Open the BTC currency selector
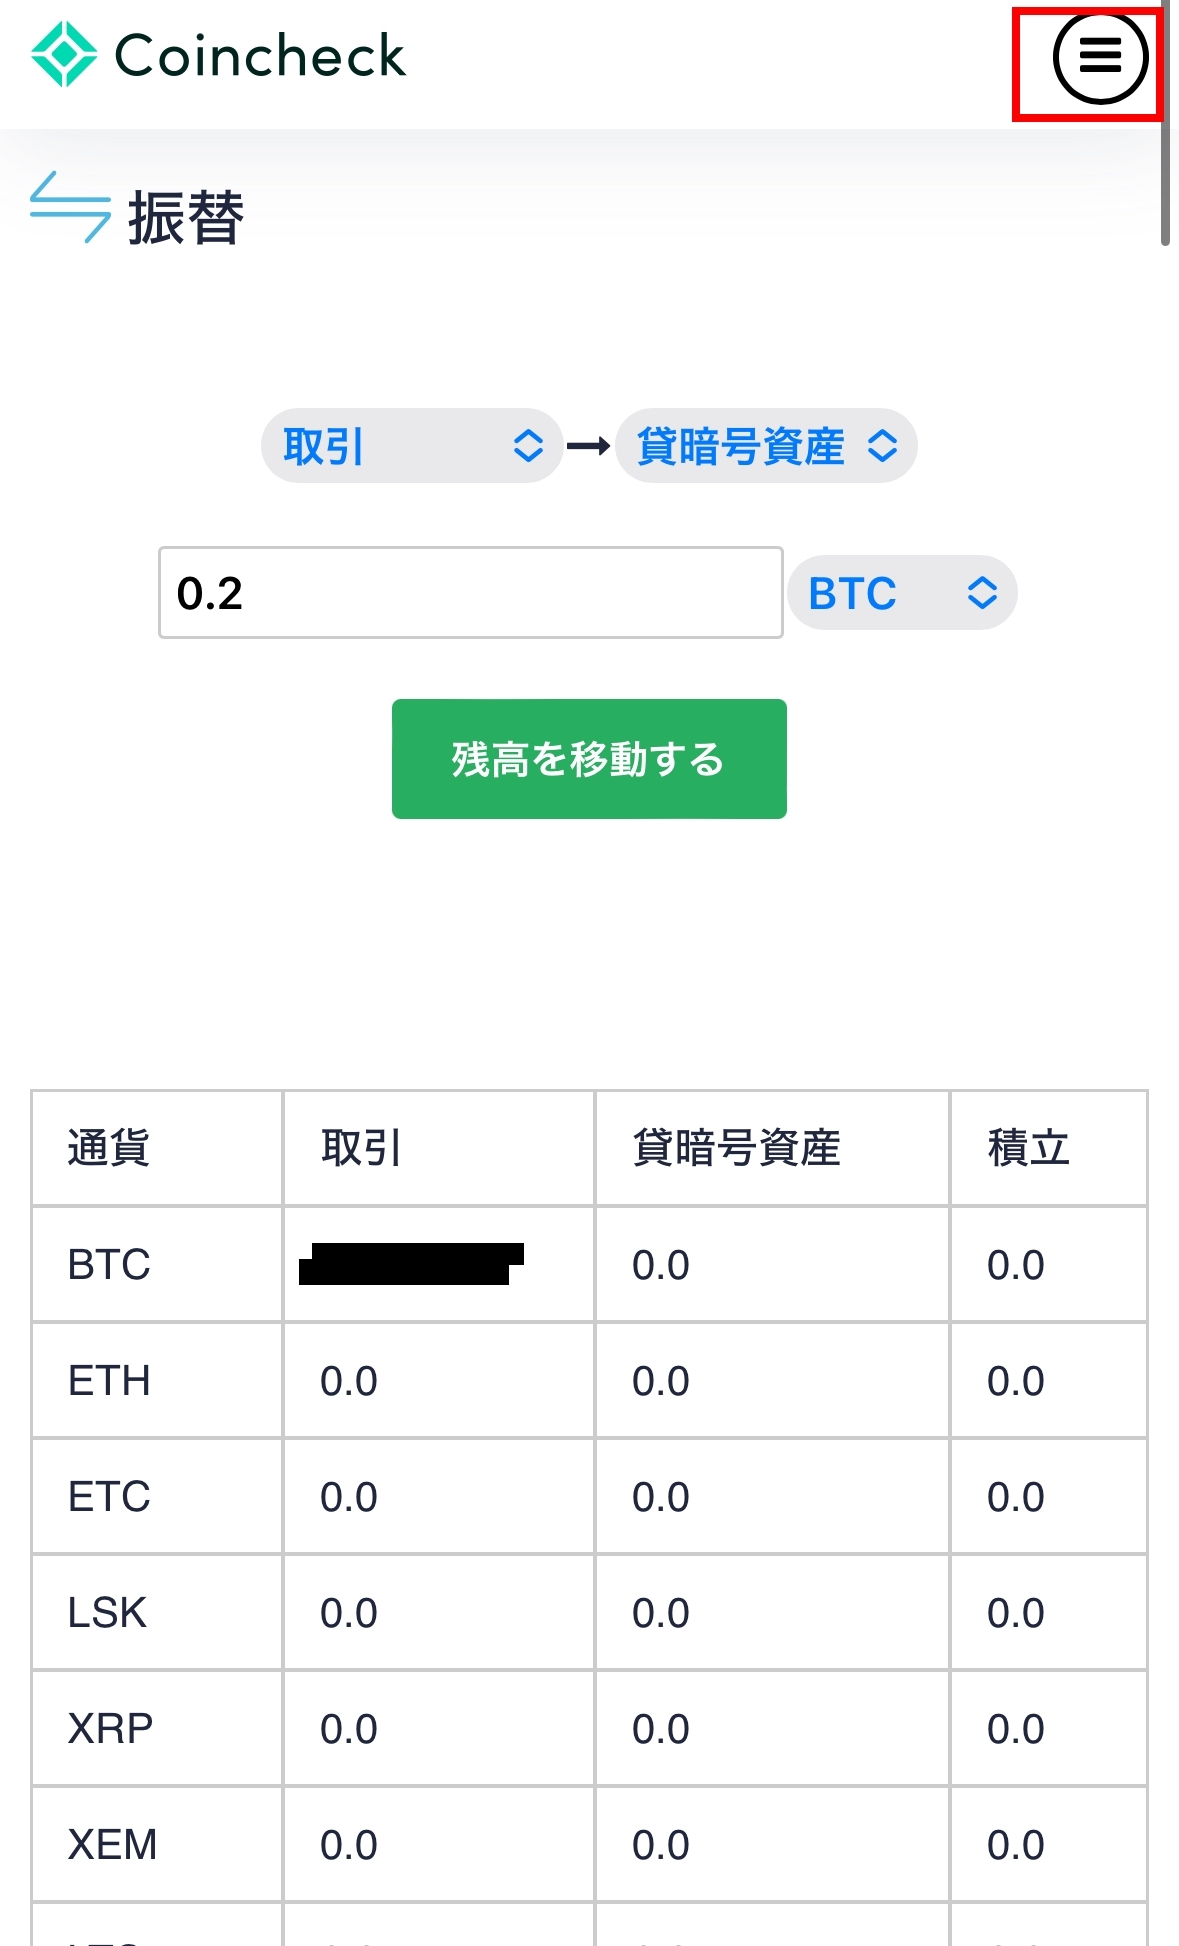The height and width of the screenshot is (1946, 1179). pos(901,593)
